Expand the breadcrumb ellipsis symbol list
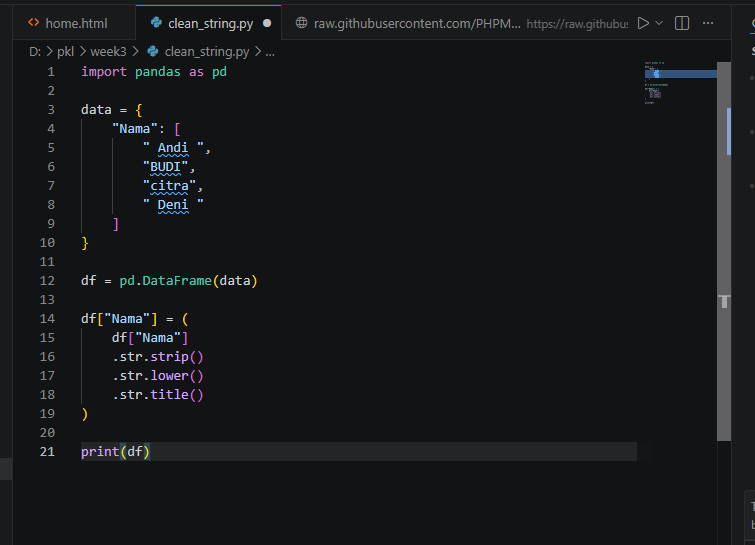Viewport: 755px width, 545px height. point(270,52)
